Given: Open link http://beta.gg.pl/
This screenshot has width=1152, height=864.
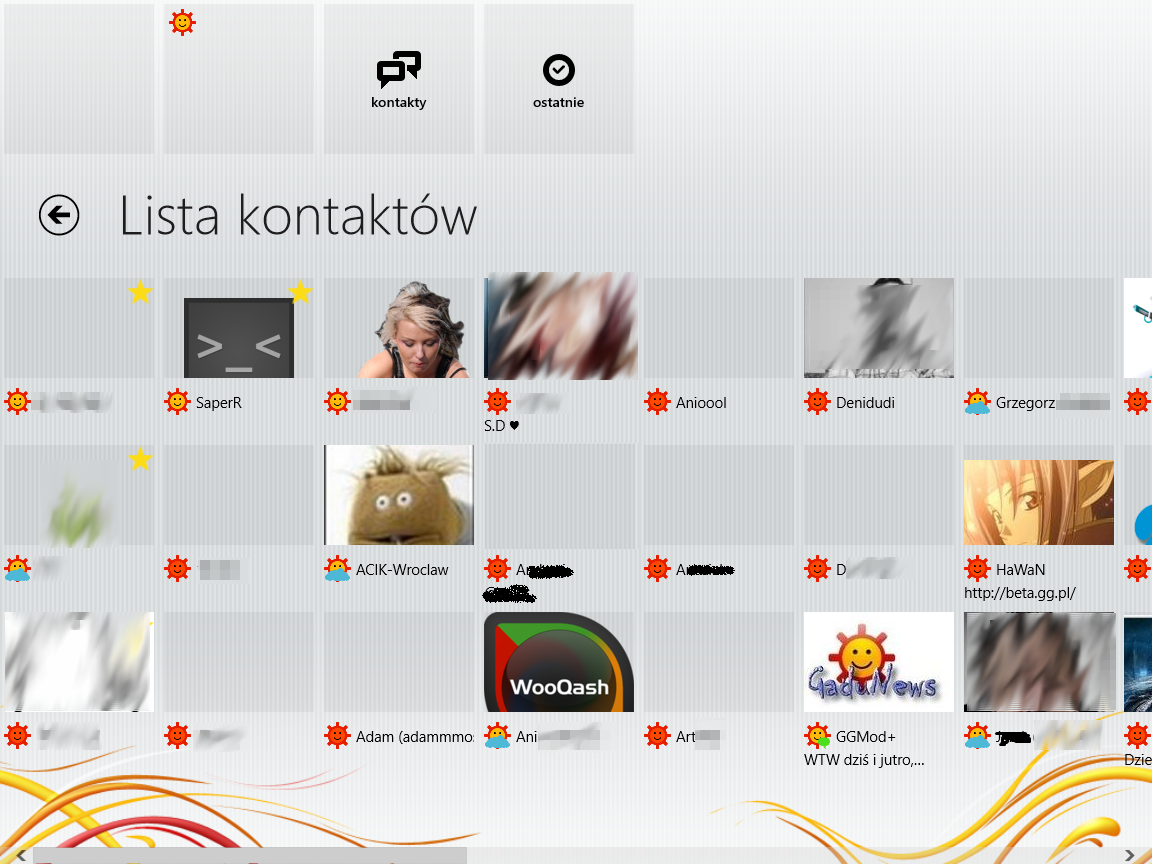Looking at the screenshot, I should coord(1020,593).
